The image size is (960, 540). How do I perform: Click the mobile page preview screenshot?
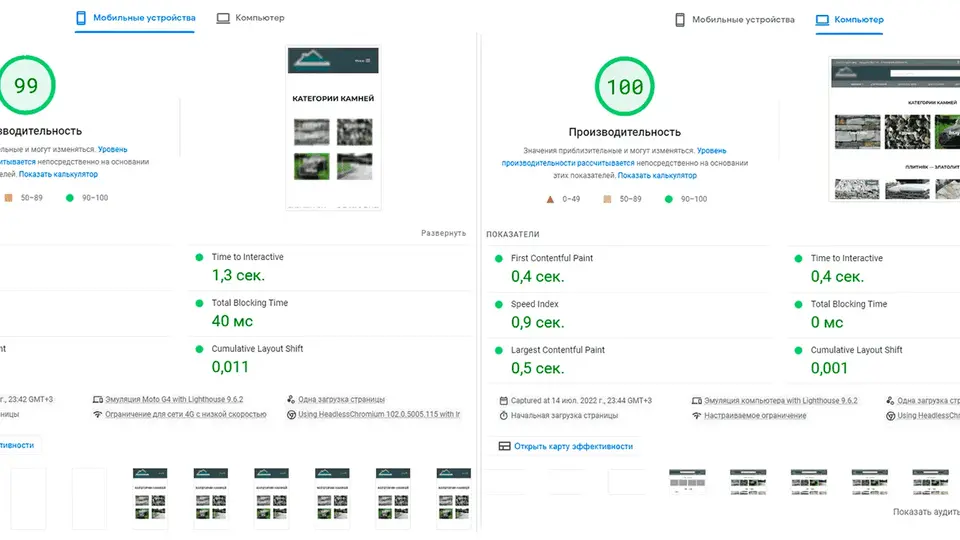pos(333,127)
